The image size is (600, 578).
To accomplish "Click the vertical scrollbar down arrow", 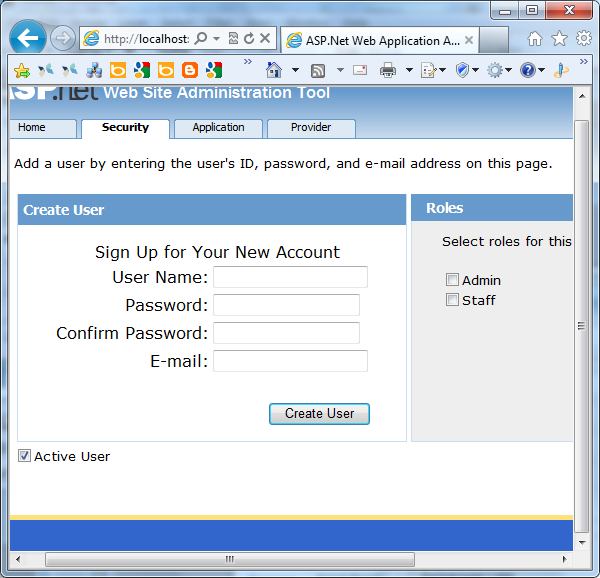I will tap(582, 542).
